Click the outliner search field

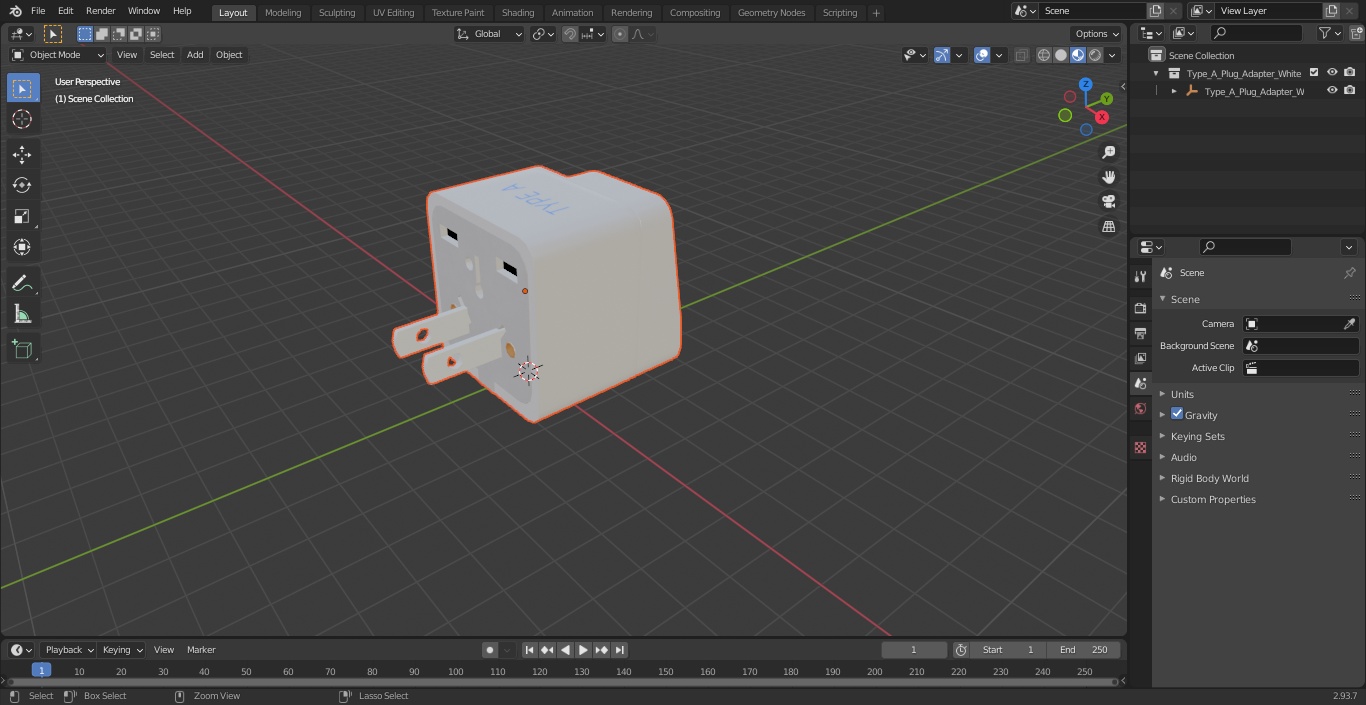coord(1255,33)
